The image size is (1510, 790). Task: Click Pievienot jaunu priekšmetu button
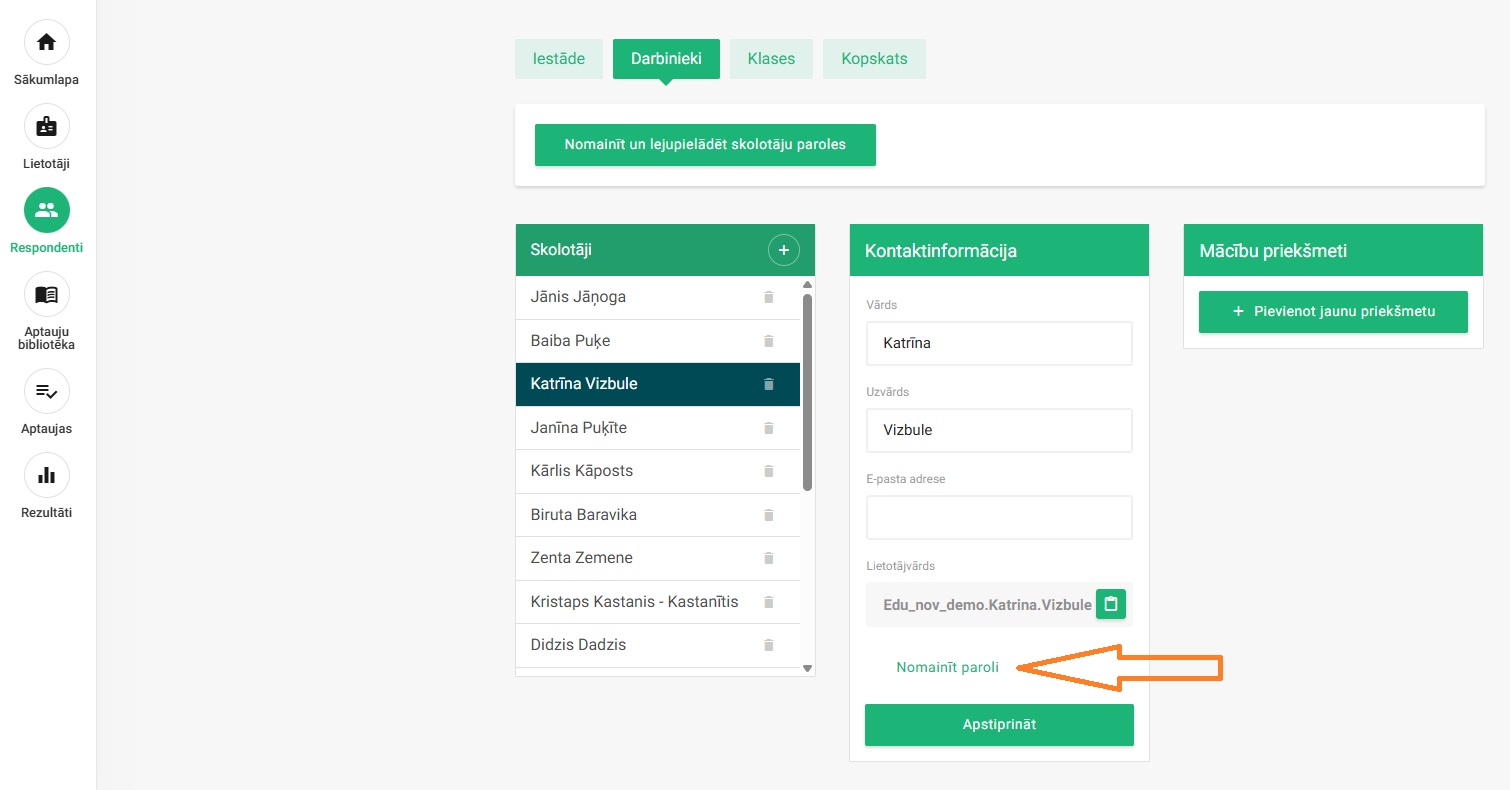(1332, 312)
